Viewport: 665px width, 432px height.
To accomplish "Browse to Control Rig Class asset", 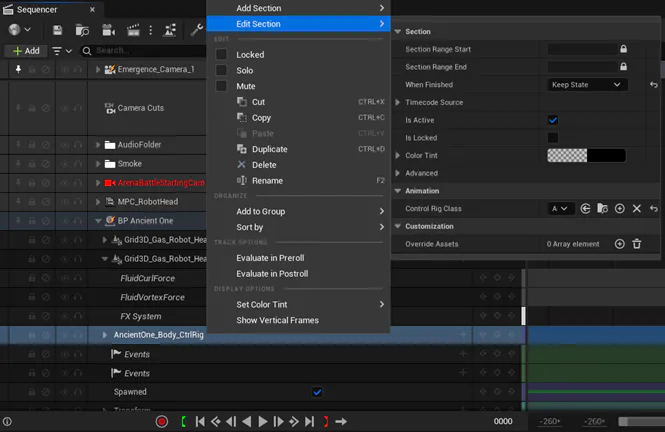I will coord(602,209).
